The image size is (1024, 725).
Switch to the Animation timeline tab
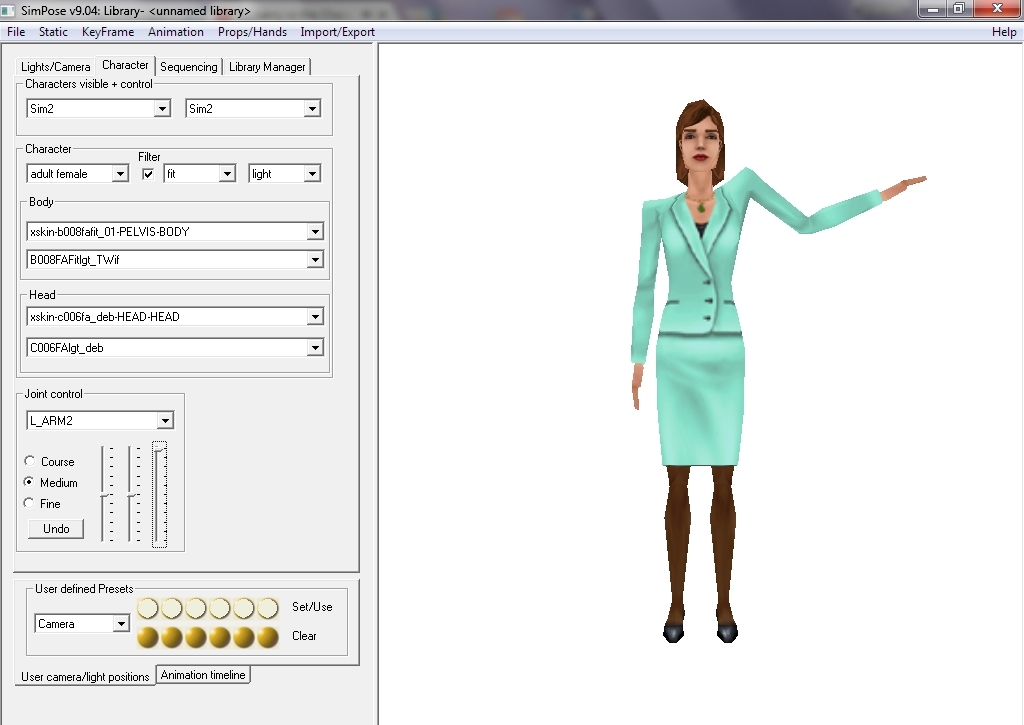(x=203, y=675)
